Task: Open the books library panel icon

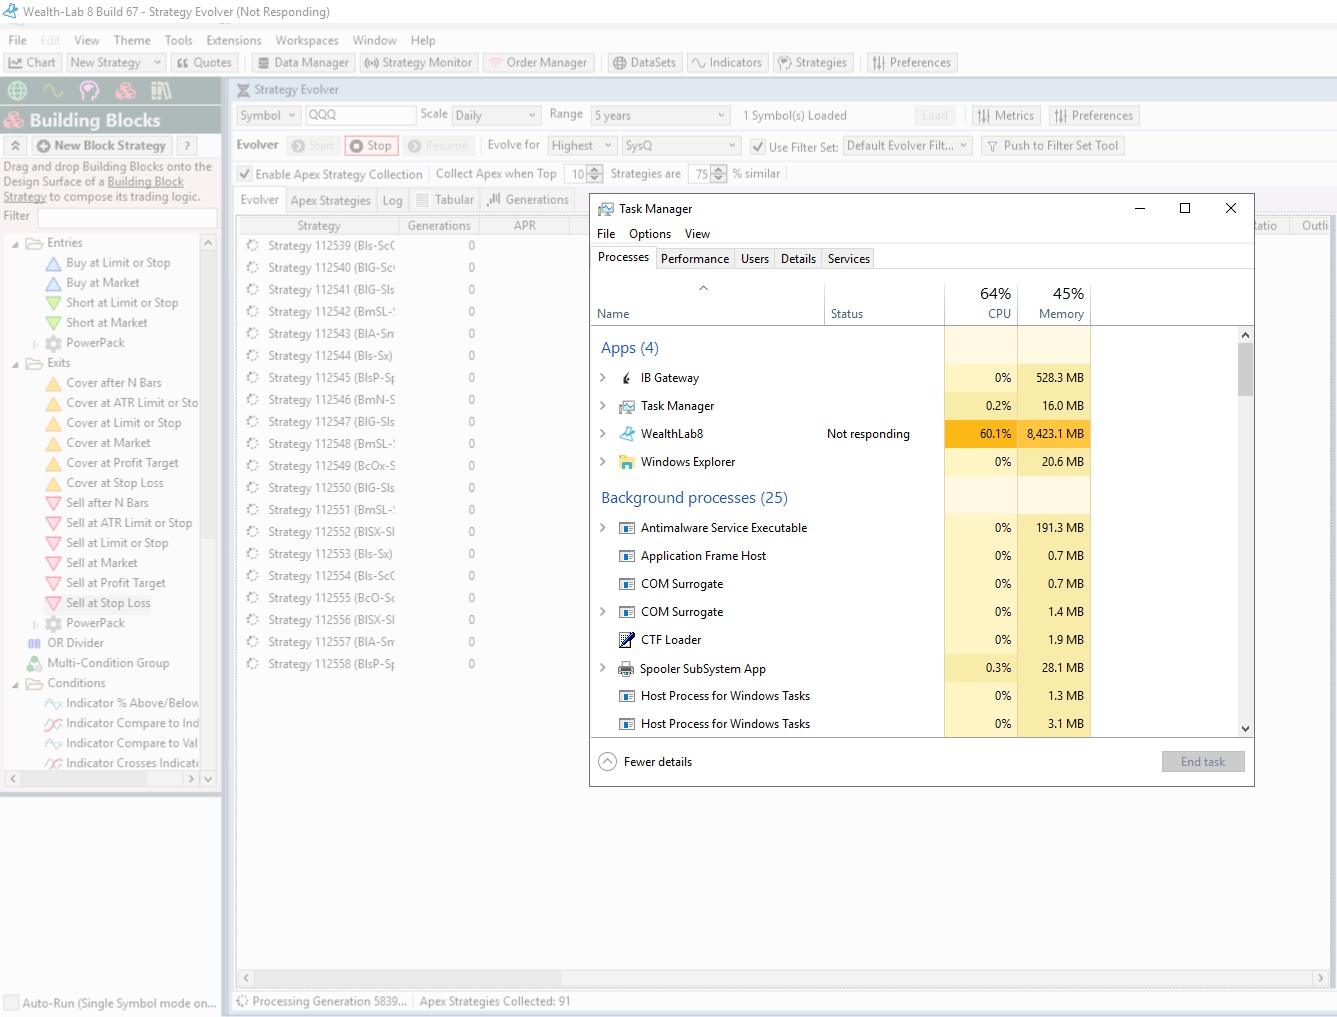Action: pos(161,91)
